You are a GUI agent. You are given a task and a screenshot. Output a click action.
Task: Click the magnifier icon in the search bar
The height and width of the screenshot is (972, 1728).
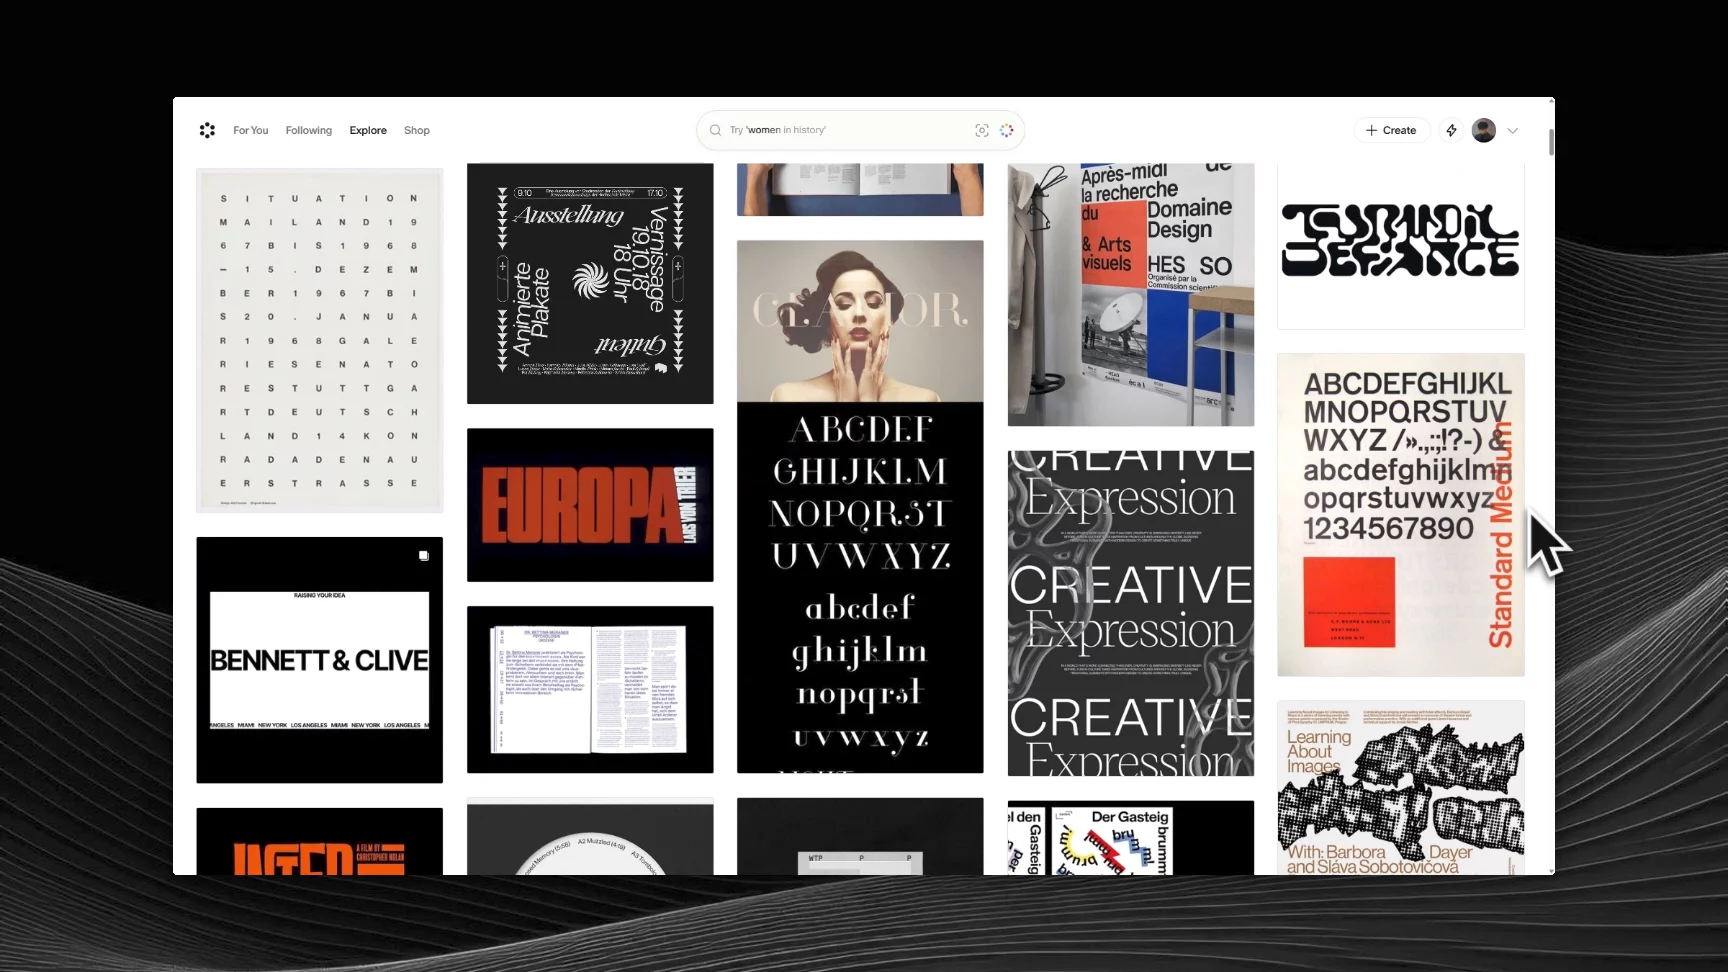[x=715, y=130]
